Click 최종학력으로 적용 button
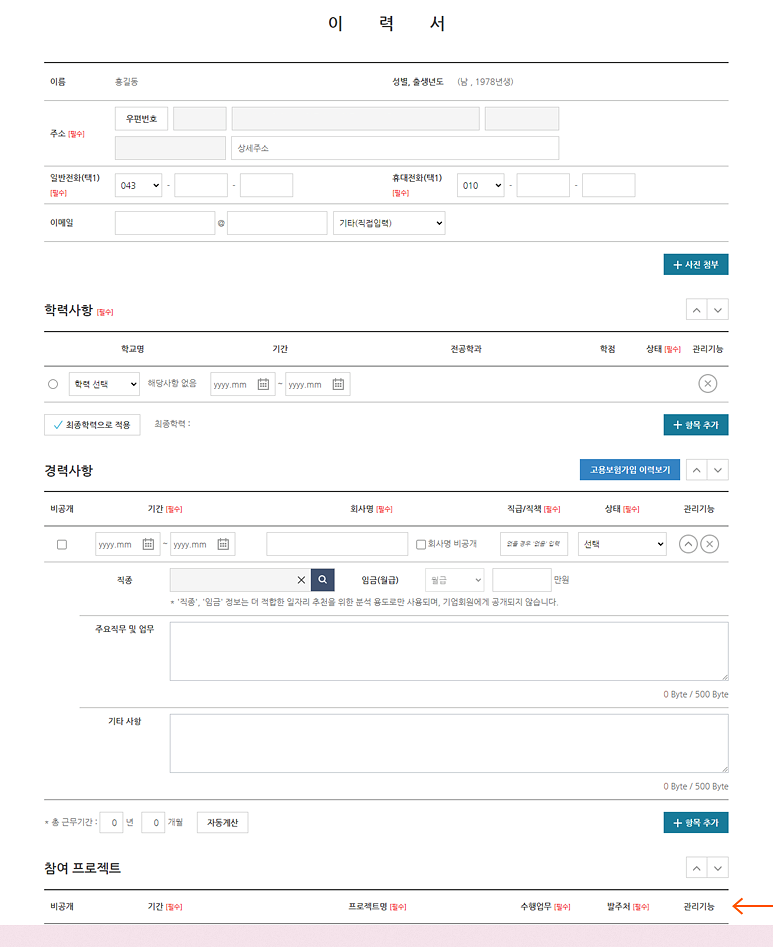 [92, 425]
